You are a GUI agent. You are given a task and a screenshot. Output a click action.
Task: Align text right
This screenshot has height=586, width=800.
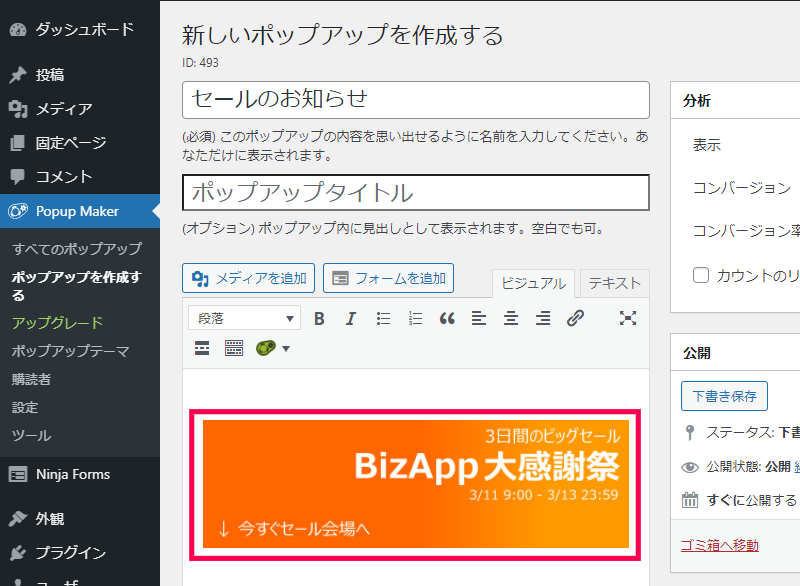543,319
